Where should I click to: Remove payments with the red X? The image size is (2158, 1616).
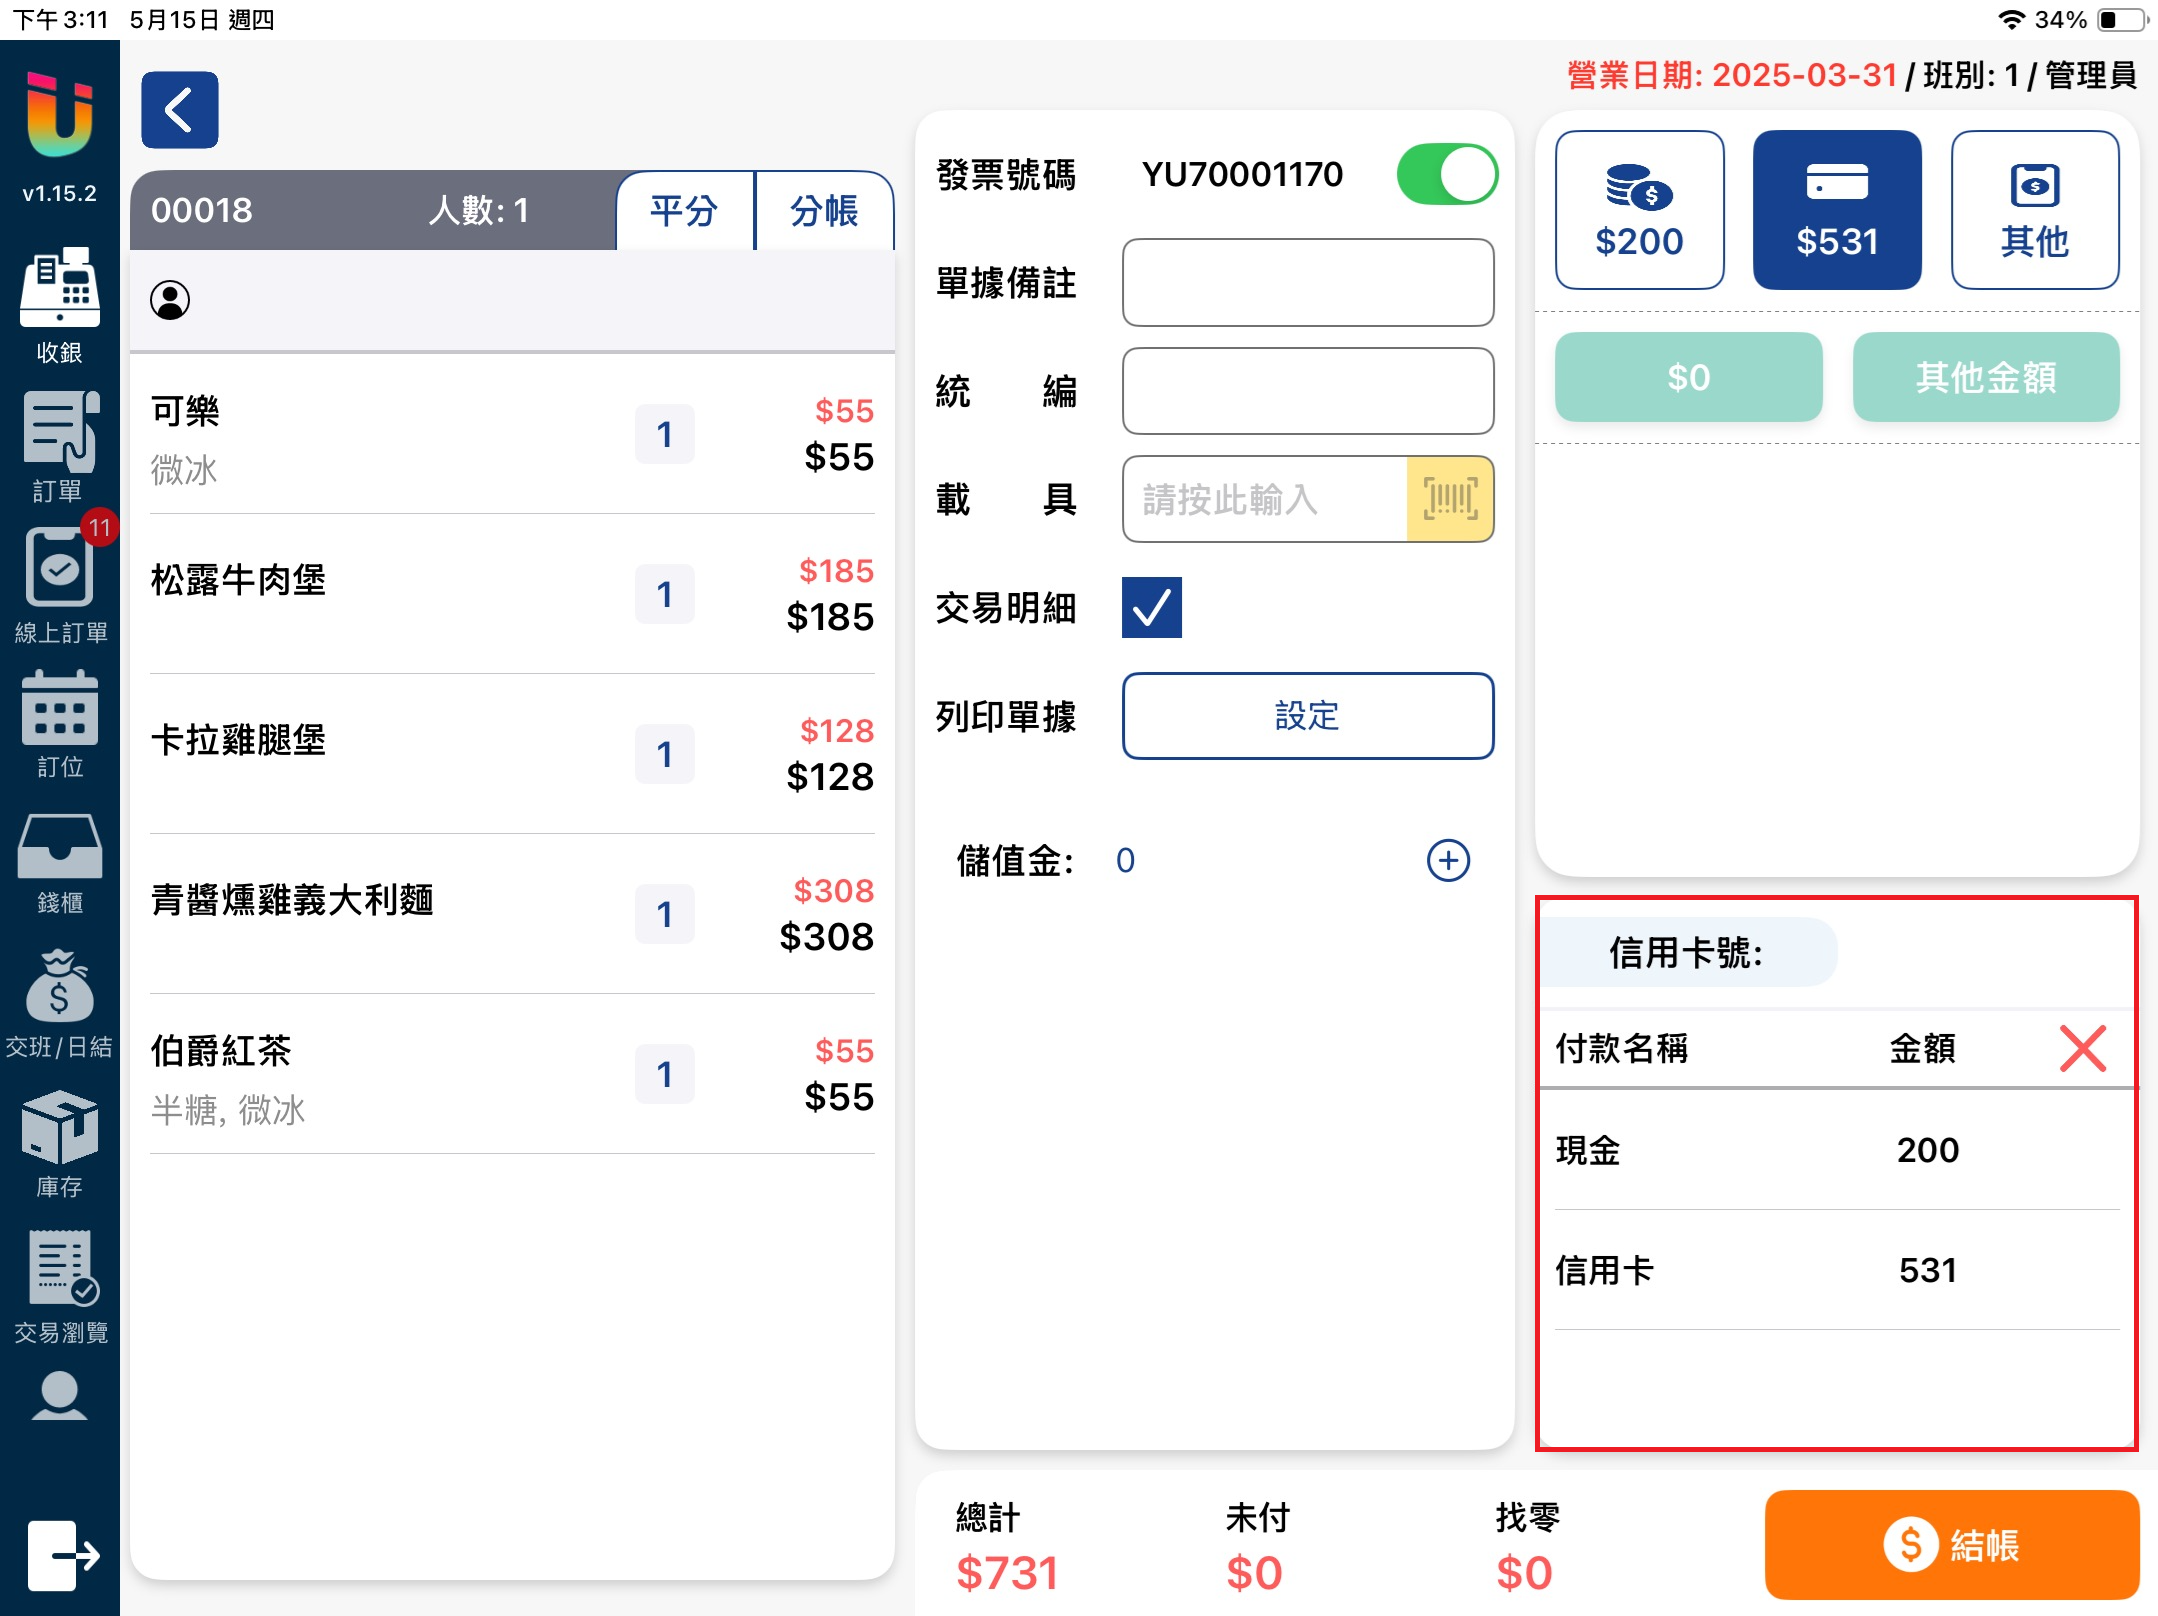(x=2082, y=1048)
